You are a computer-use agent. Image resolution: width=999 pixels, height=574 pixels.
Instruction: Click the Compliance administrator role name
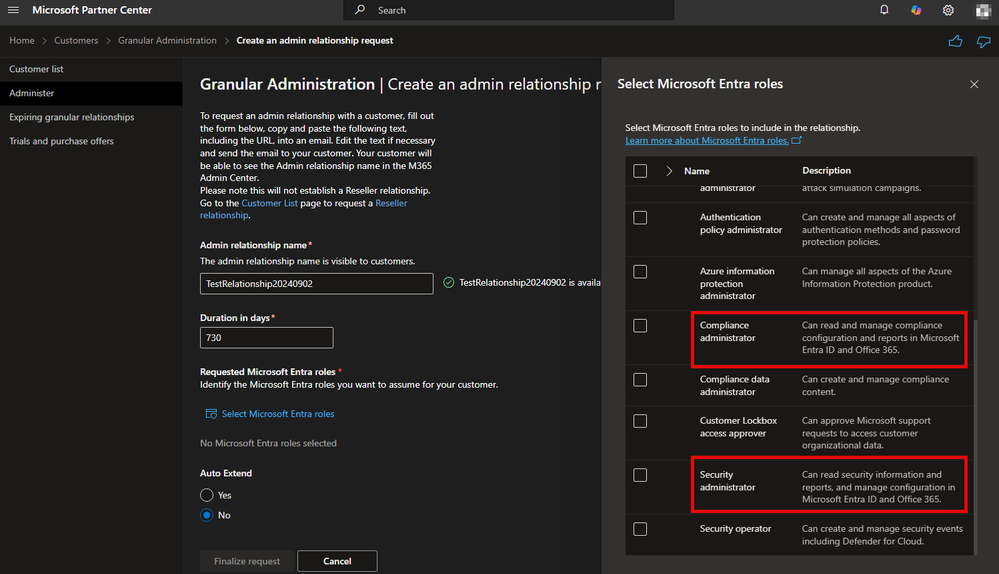point(727,331)
